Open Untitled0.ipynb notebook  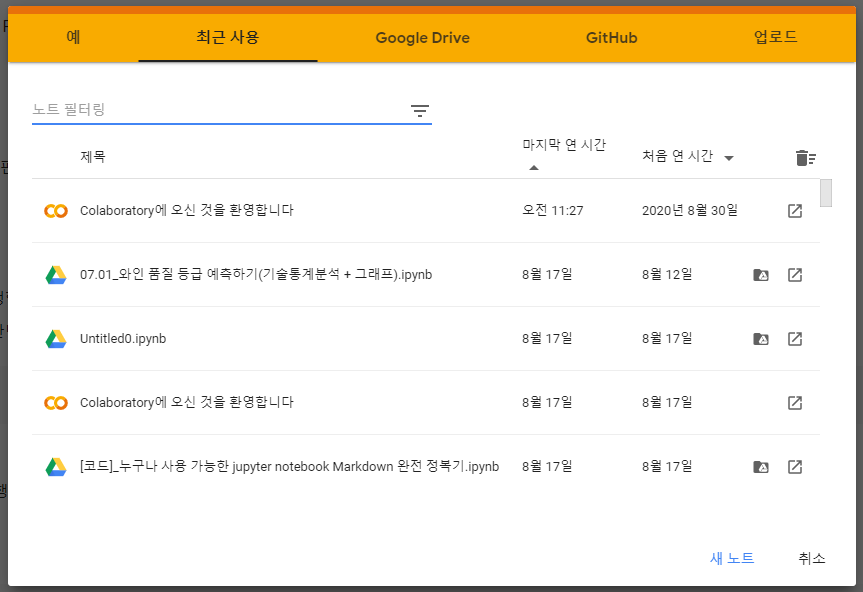(x=123, y=338)
